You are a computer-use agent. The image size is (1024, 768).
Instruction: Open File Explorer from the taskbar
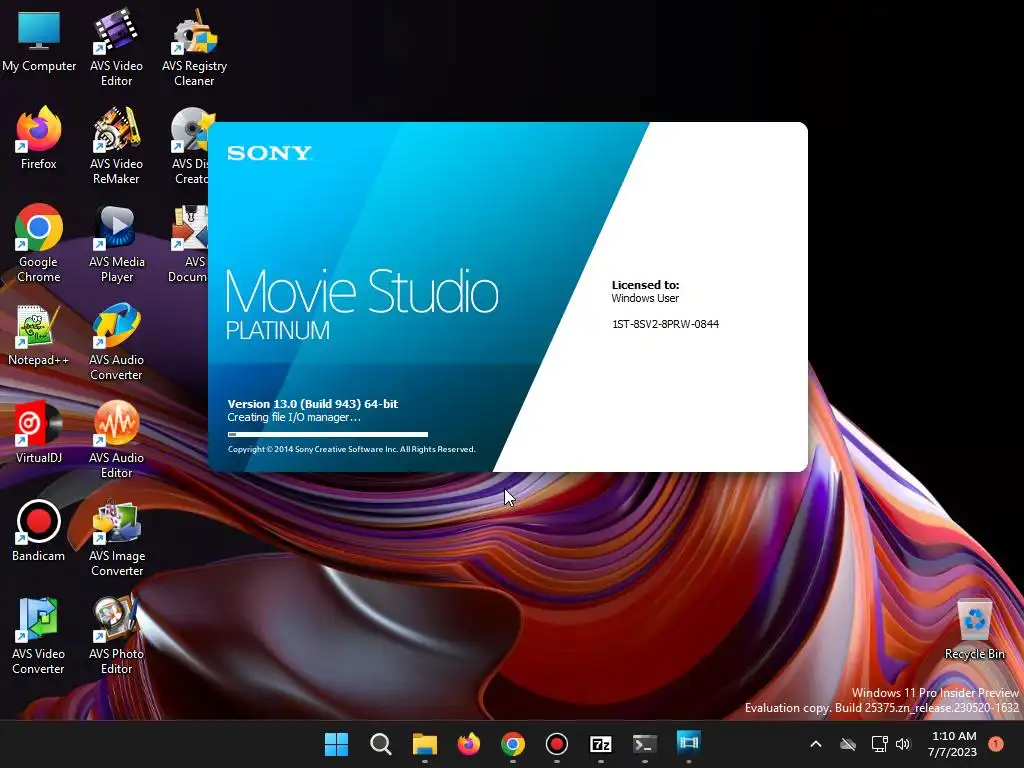(424, 744)
